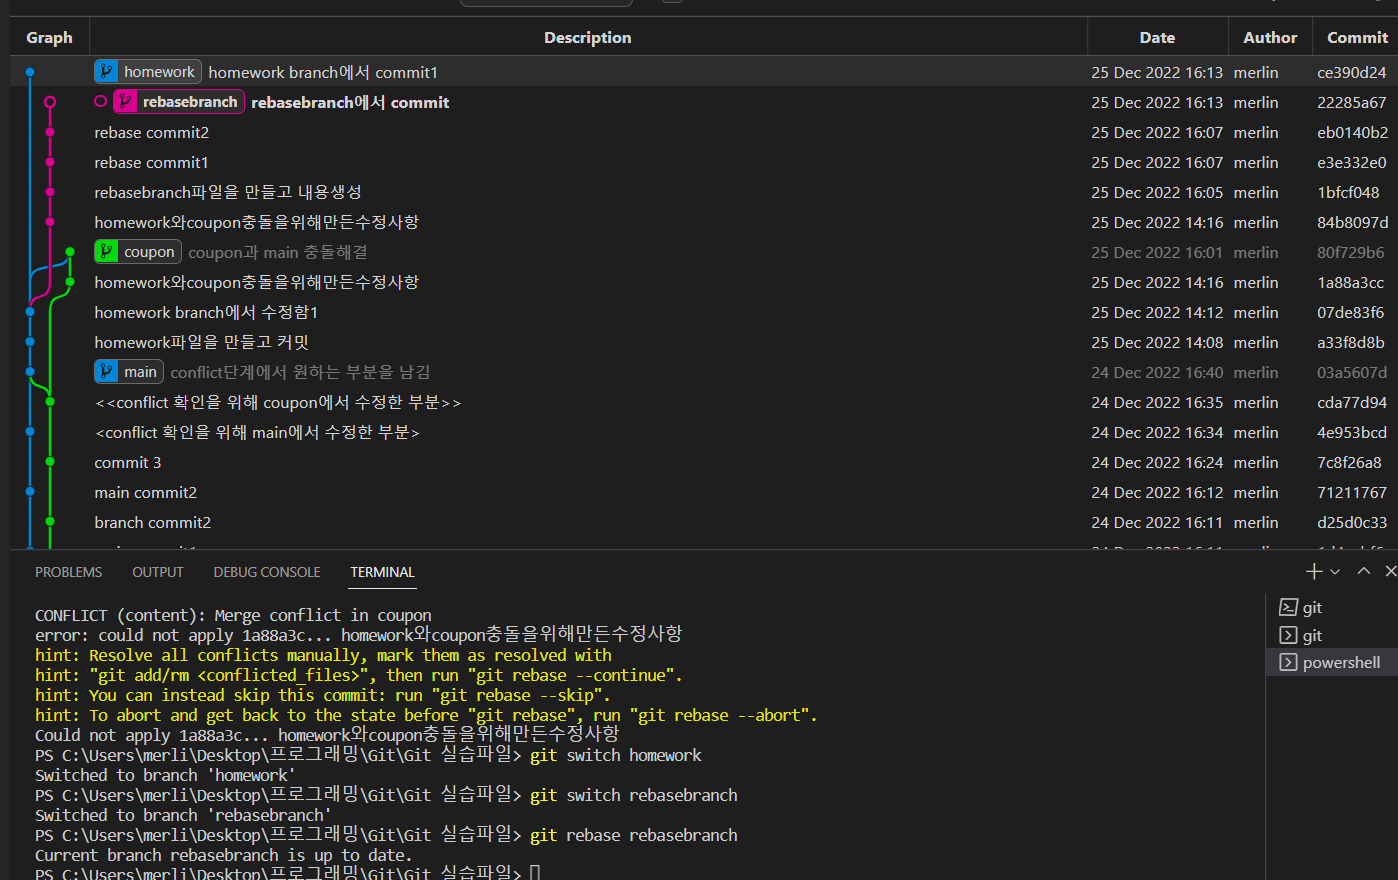This screenshot has width=1398, height=880.
Task: Maximize the panel with the up chevron
Action: (1364, 571)
